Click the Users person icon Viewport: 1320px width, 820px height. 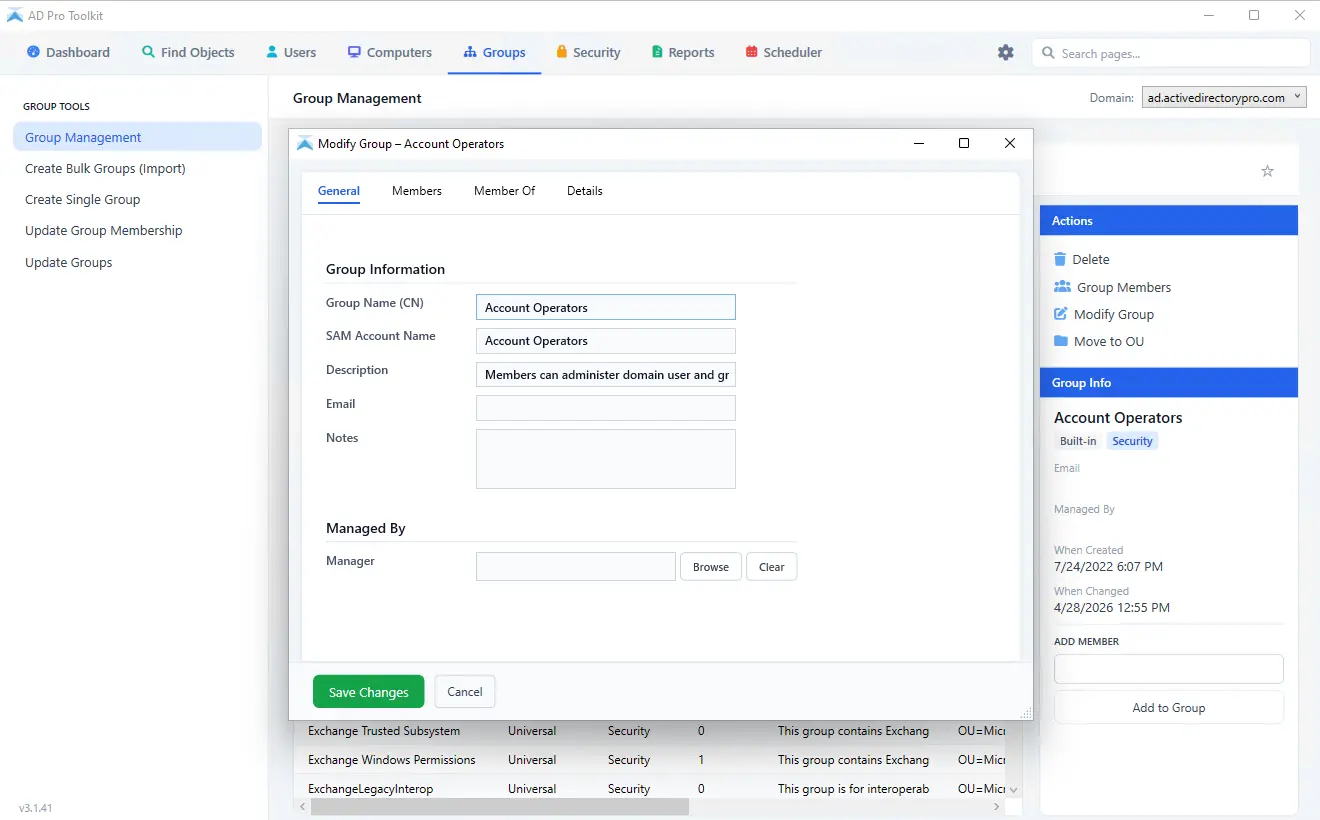[272, 52]
